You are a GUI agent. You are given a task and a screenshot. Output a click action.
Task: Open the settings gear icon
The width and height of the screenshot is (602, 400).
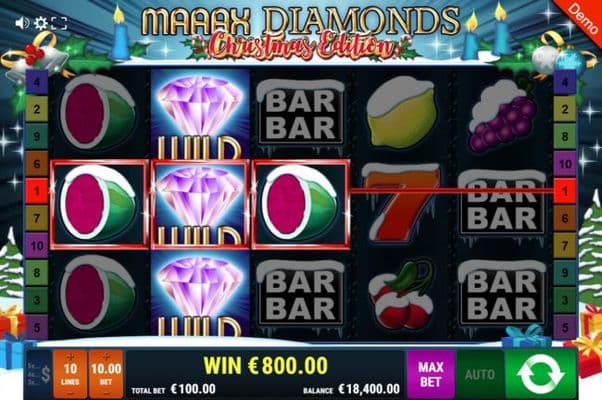41,23
